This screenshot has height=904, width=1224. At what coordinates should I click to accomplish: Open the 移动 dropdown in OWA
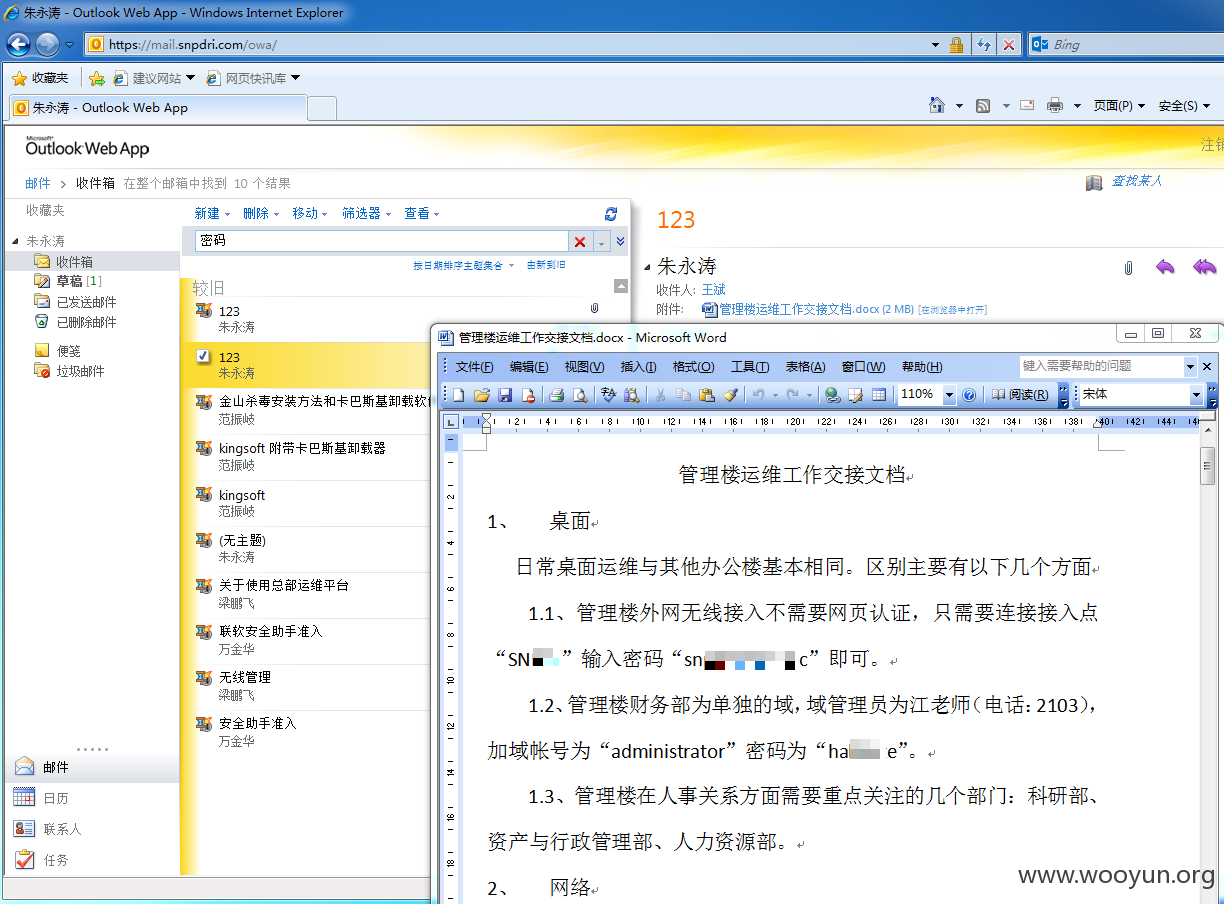tap(310, 213)
